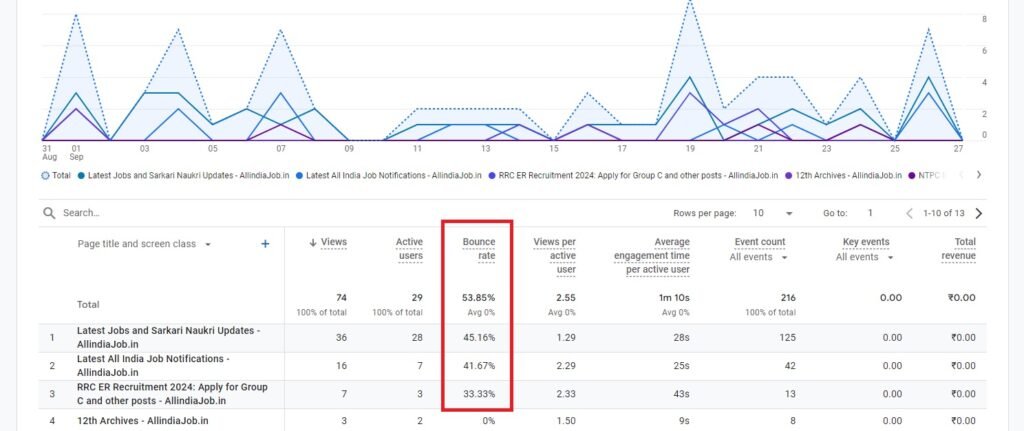Toggle 12th Archives legend item
Screen dimensions: 1024x431
843,176
